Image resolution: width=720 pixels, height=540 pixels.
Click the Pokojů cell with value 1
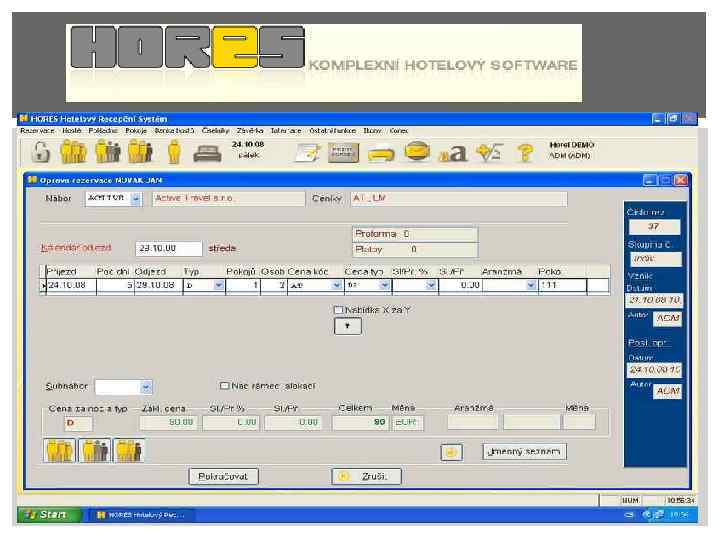click(242, 285)
